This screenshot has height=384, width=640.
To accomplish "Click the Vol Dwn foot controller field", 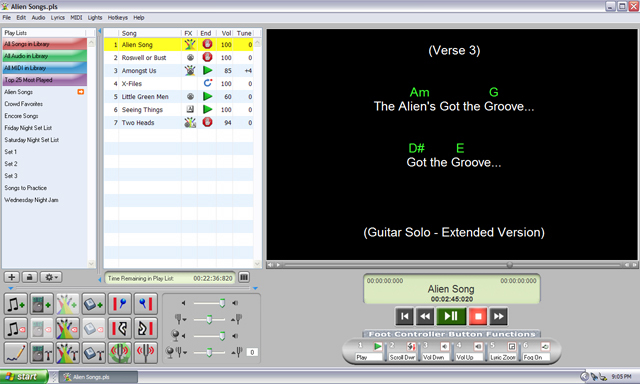I will coord(435,357).
